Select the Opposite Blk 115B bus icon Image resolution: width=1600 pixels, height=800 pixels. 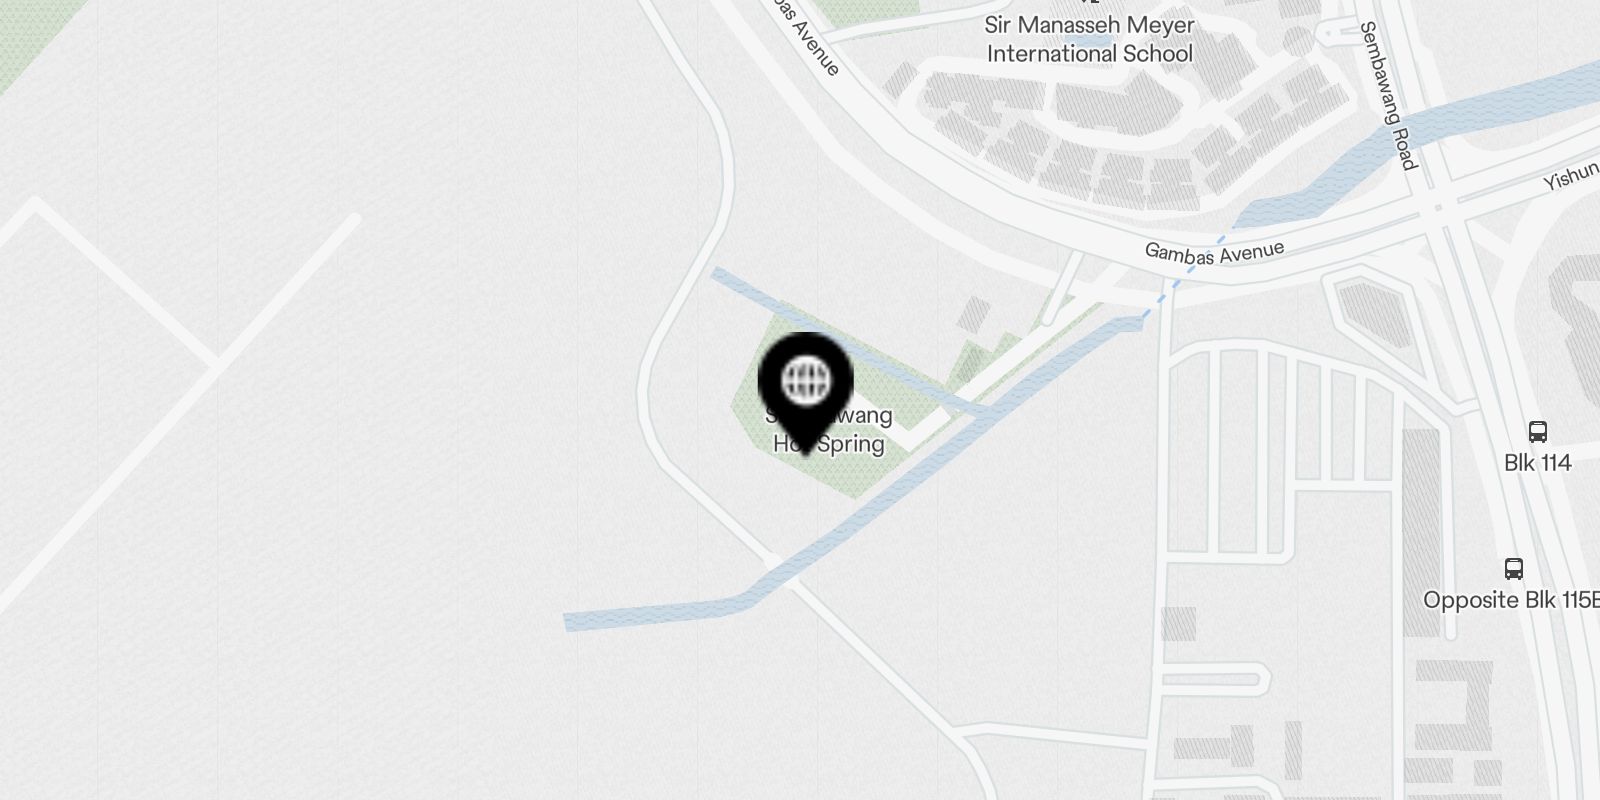(x=1514, y=569)
